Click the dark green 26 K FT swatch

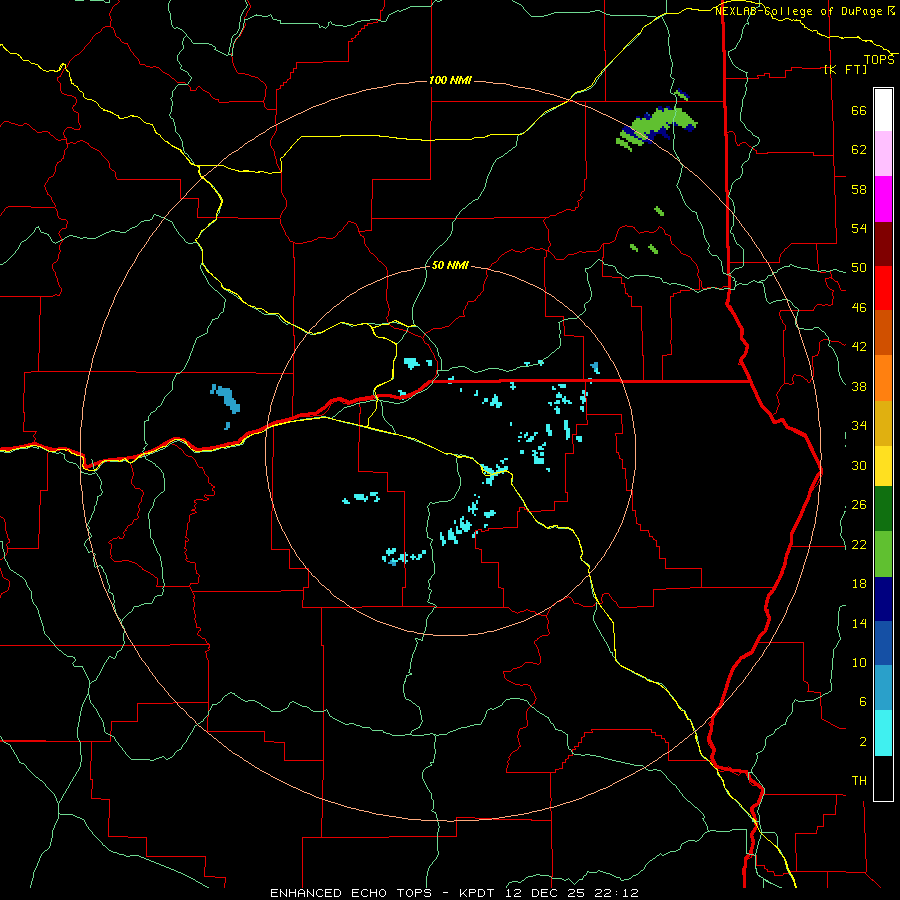pyautogui.click(x=883, y=509)
